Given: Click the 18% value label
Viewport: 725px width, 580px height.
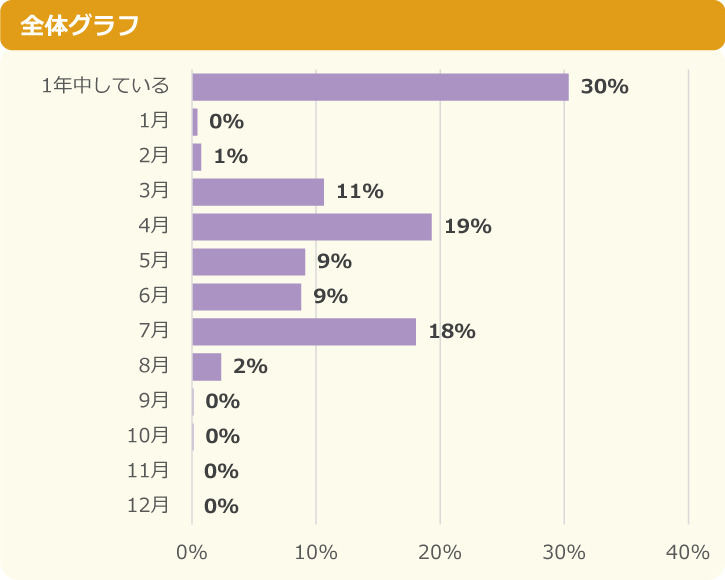Looking at the screenshot, I should pyautogui.click(x=452, y=332).
